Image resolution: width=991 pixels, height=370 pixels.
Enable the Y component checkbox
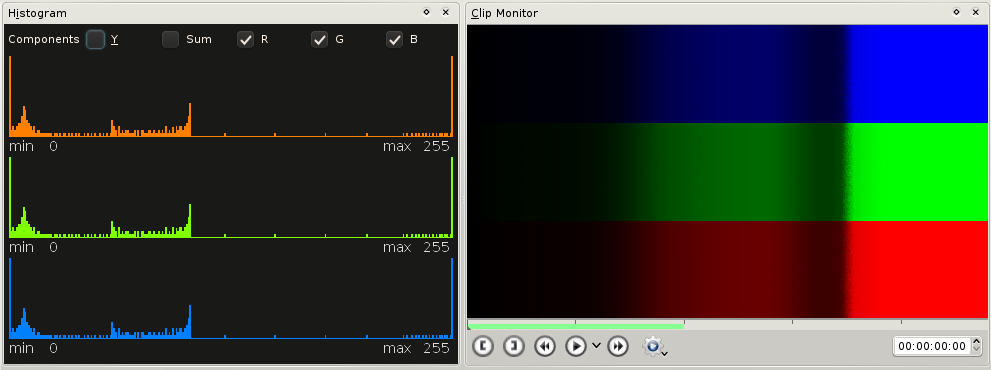[95, 39]
